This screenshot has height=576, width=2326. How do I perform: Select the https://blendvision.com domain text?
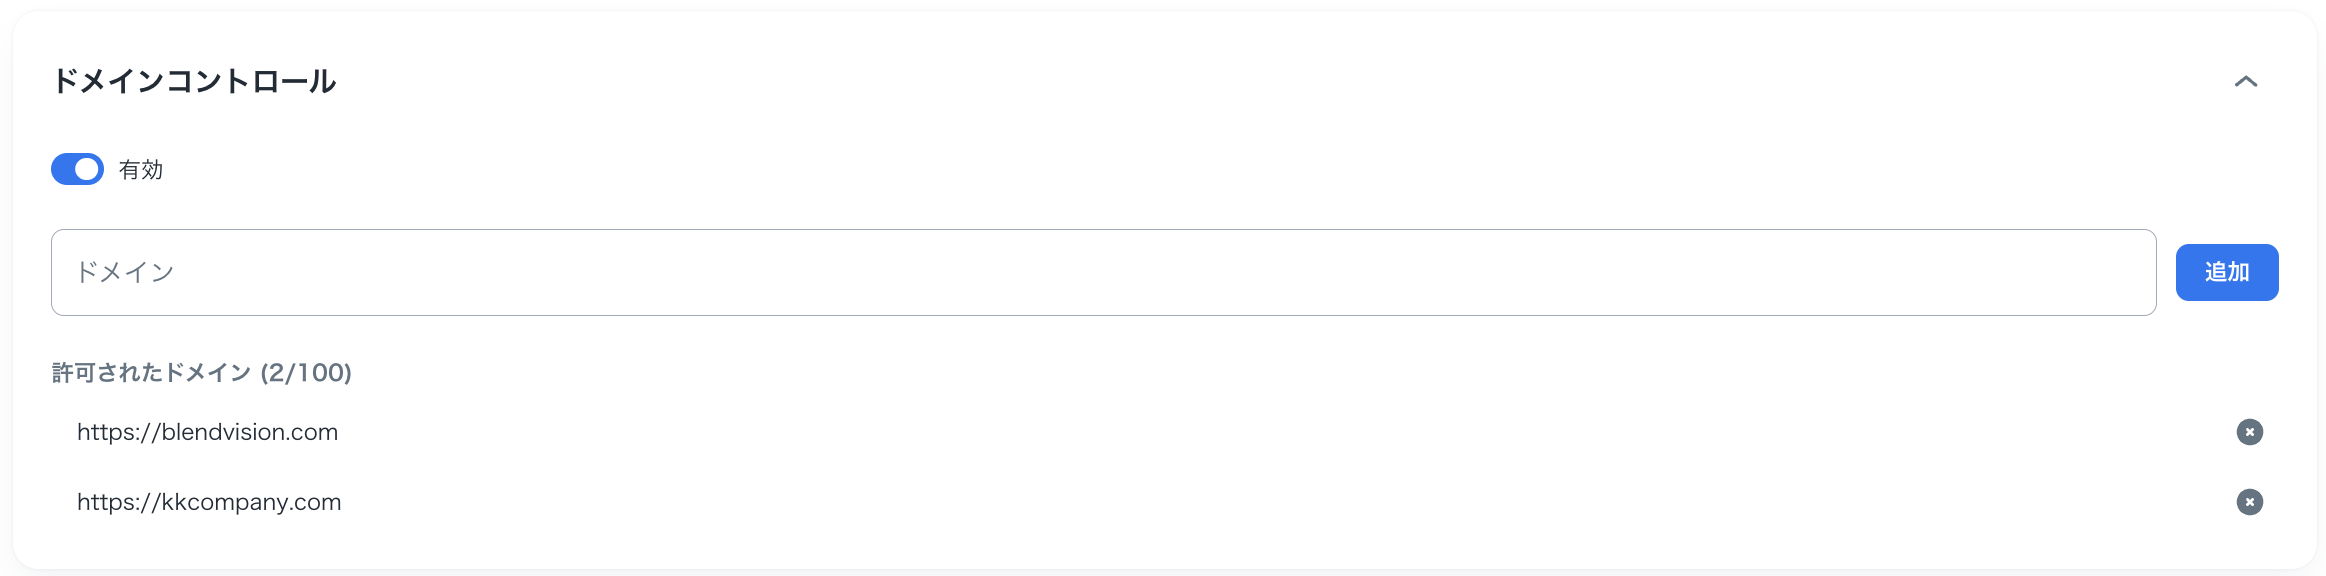pyautogui.click(x=207, y=432)
